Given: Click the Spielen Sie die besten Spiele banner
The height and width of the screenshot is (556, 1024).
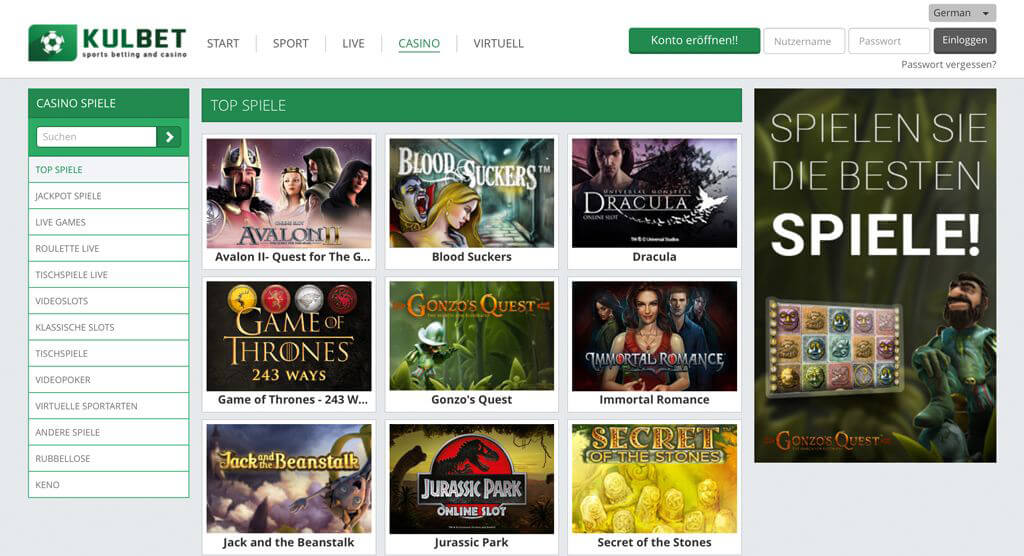Looking at the screenshot, I should [875, 276].
